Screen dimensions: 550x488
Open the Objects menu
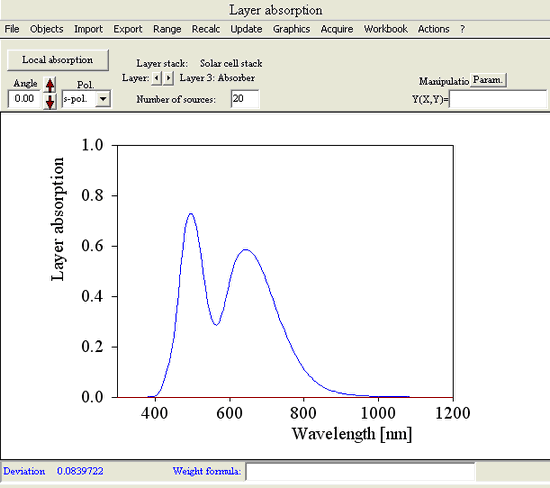47,29
